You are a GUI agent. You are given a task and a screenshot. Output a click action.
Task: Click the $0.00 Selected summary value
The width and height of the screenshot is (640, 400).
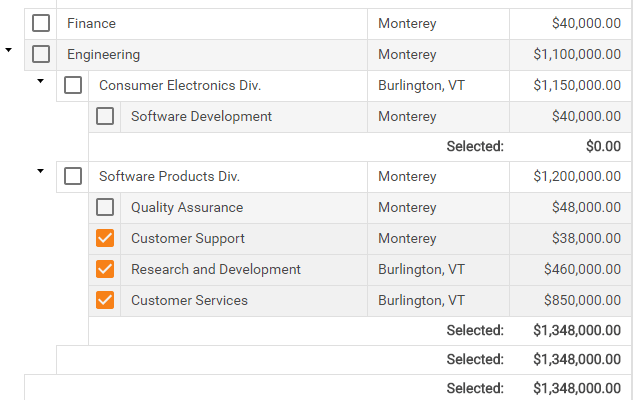click(x=603, y=146)
